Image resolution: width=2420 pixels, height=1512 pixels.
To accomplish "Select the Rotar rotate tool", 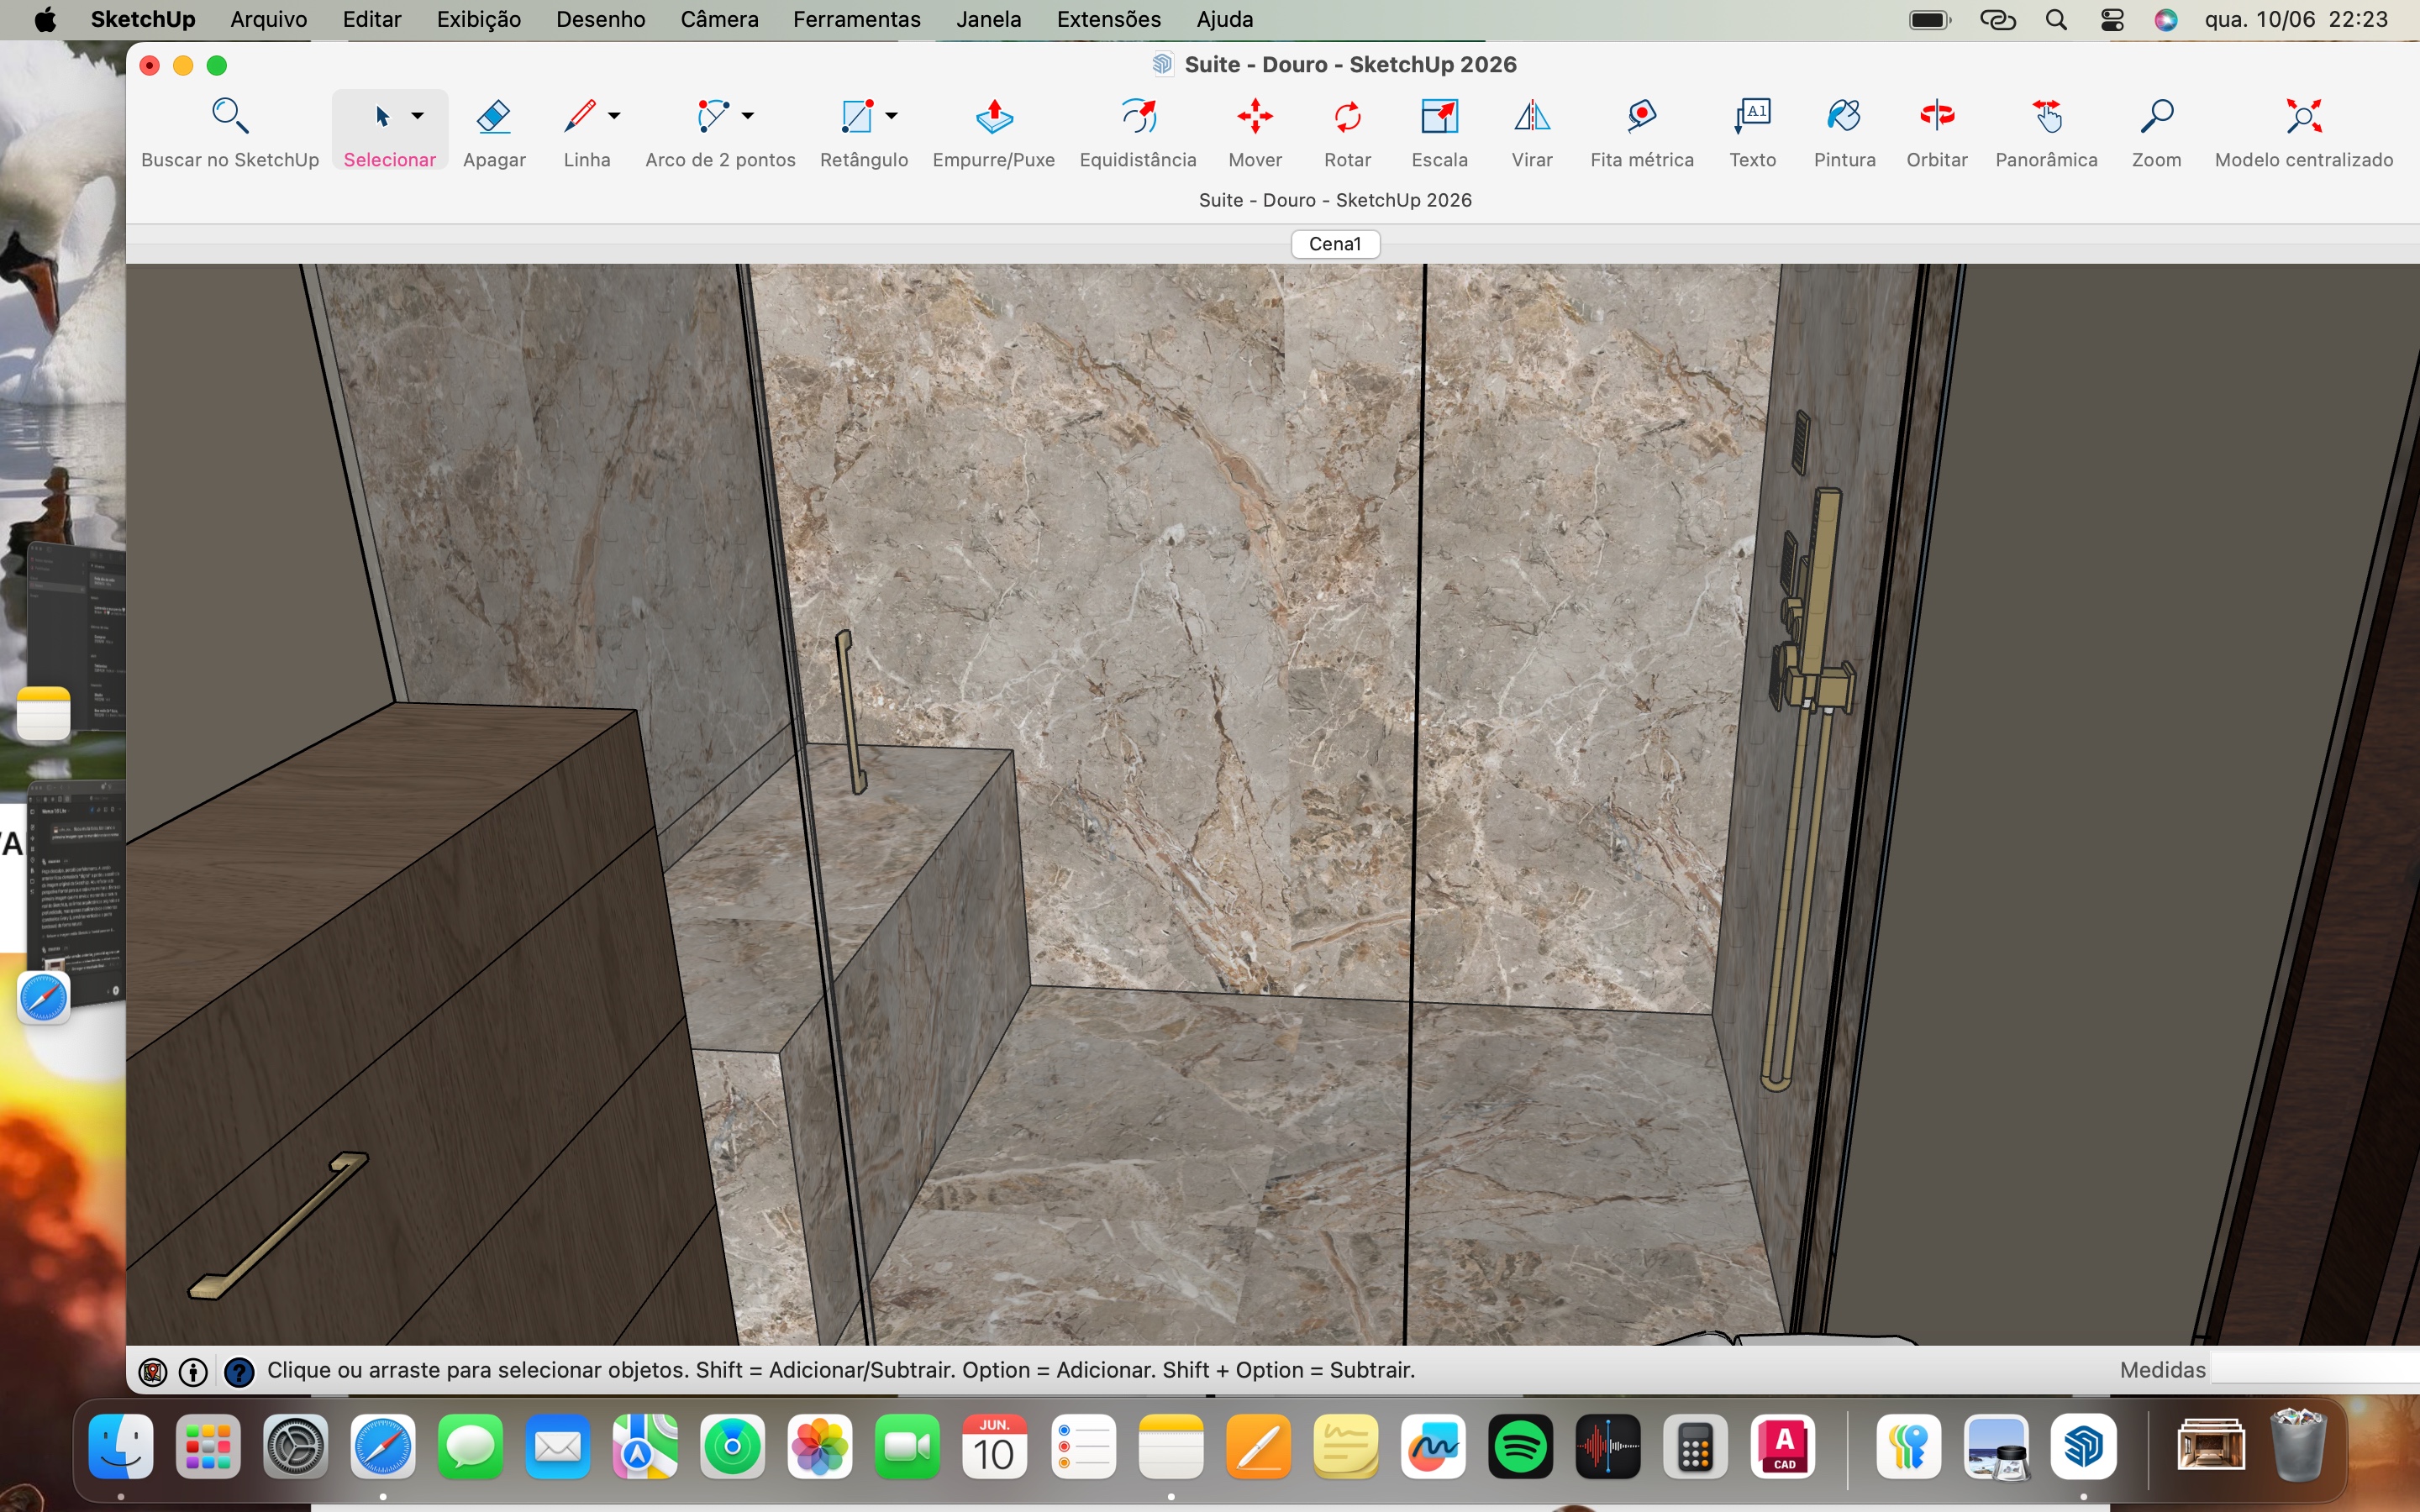I will (x=1347, y=132).
